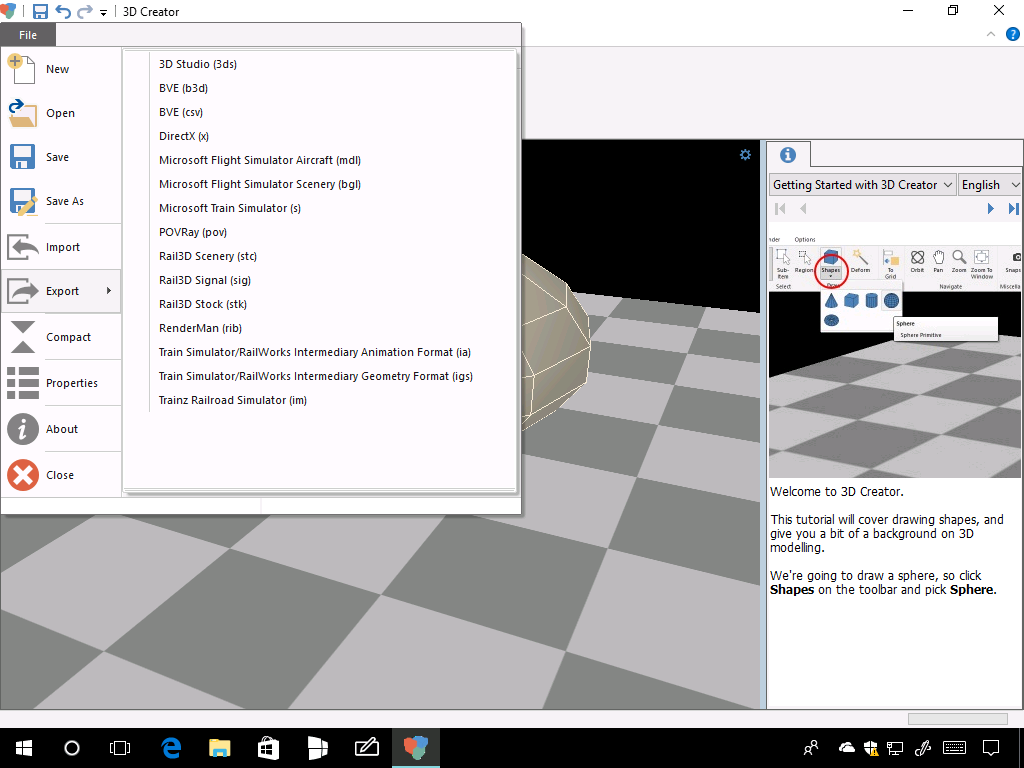Choose Save As in the File menu
The height and width of the screenshot is (768, 1024).
tap(61, 201)
